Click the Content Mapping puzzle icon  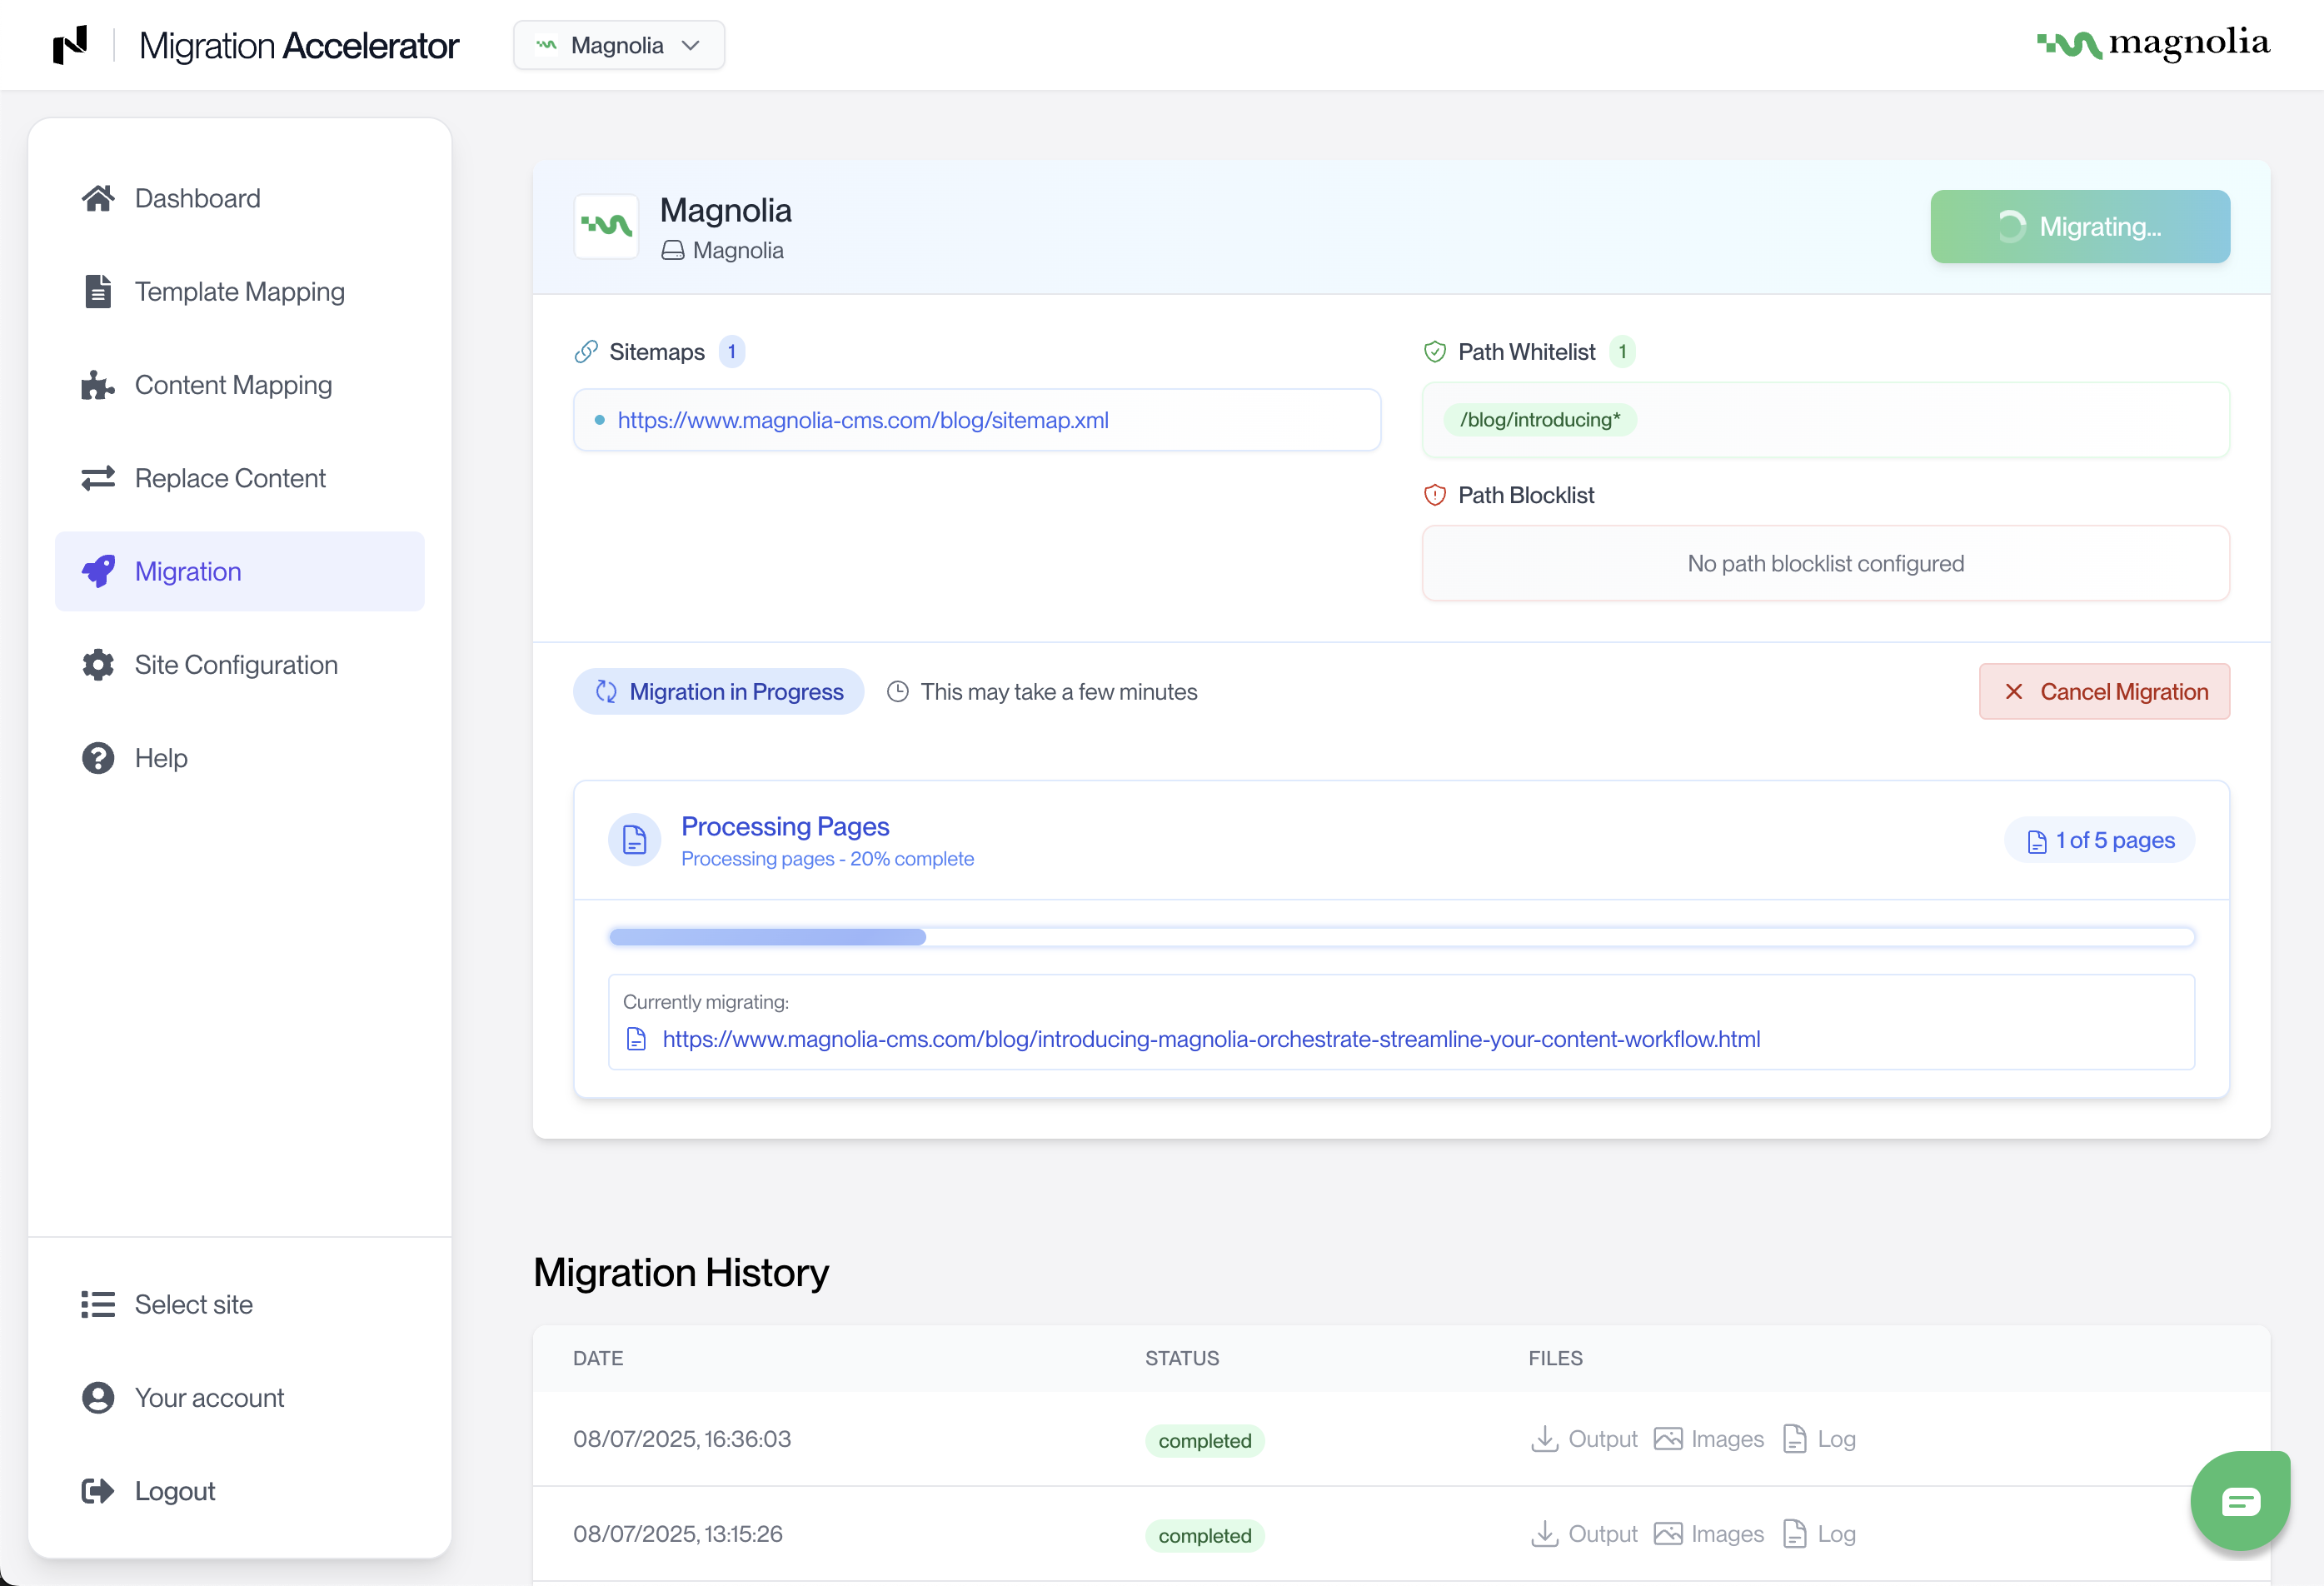97,385
